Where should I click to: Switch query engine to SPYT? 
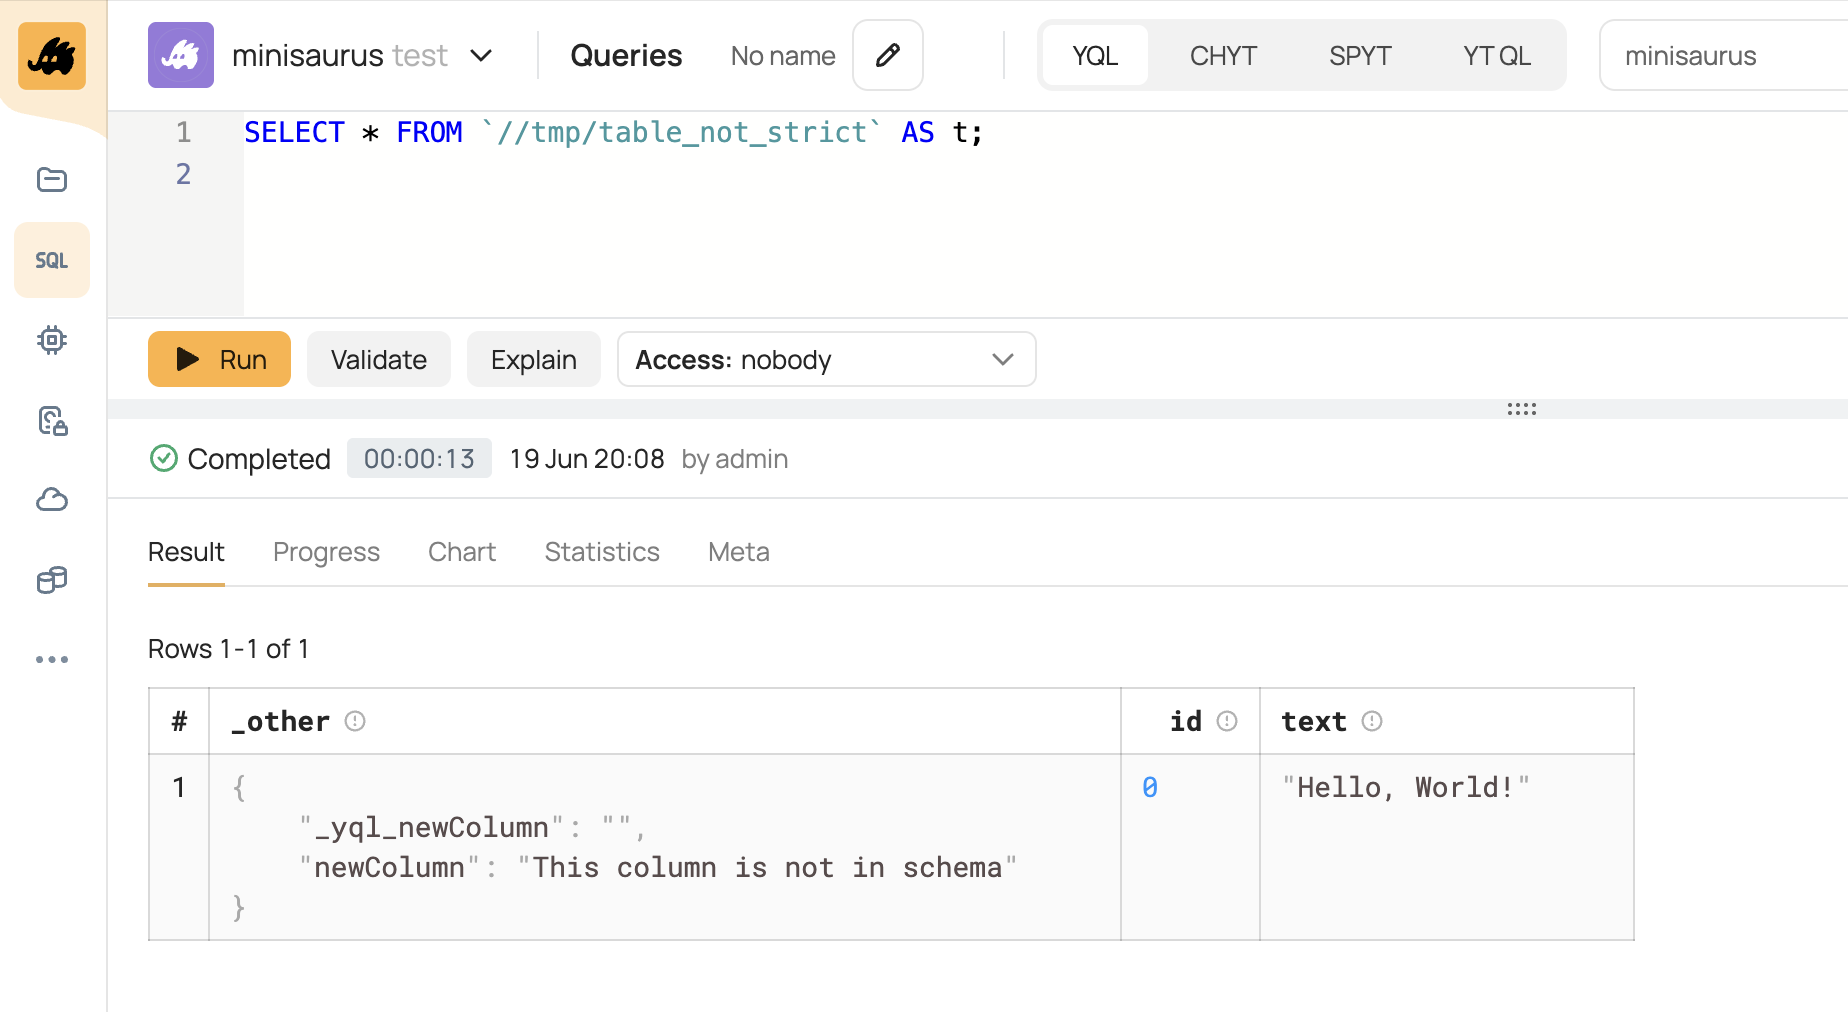click(1359, 56)
